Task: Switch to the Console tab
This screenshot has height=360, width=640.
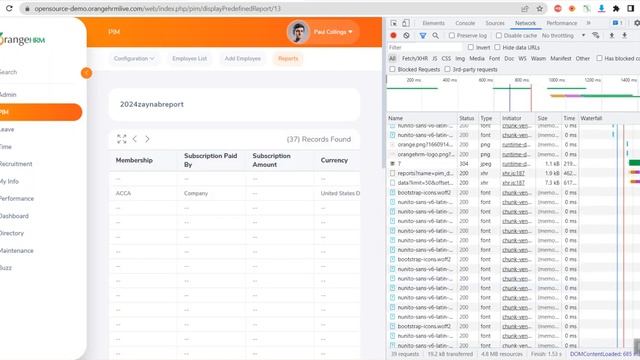Action: [465, 23]
